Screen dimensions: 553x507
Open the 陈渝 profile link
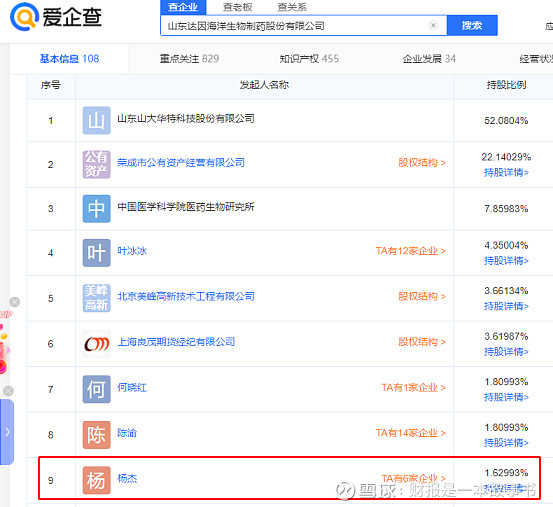click(x=127, y=433)
